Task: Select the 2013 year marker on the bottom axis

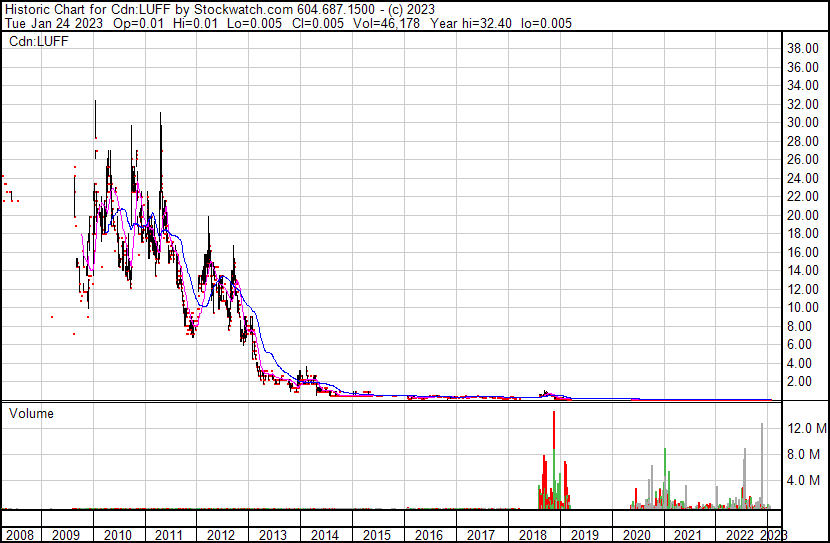Action: [x=273, y=535]
